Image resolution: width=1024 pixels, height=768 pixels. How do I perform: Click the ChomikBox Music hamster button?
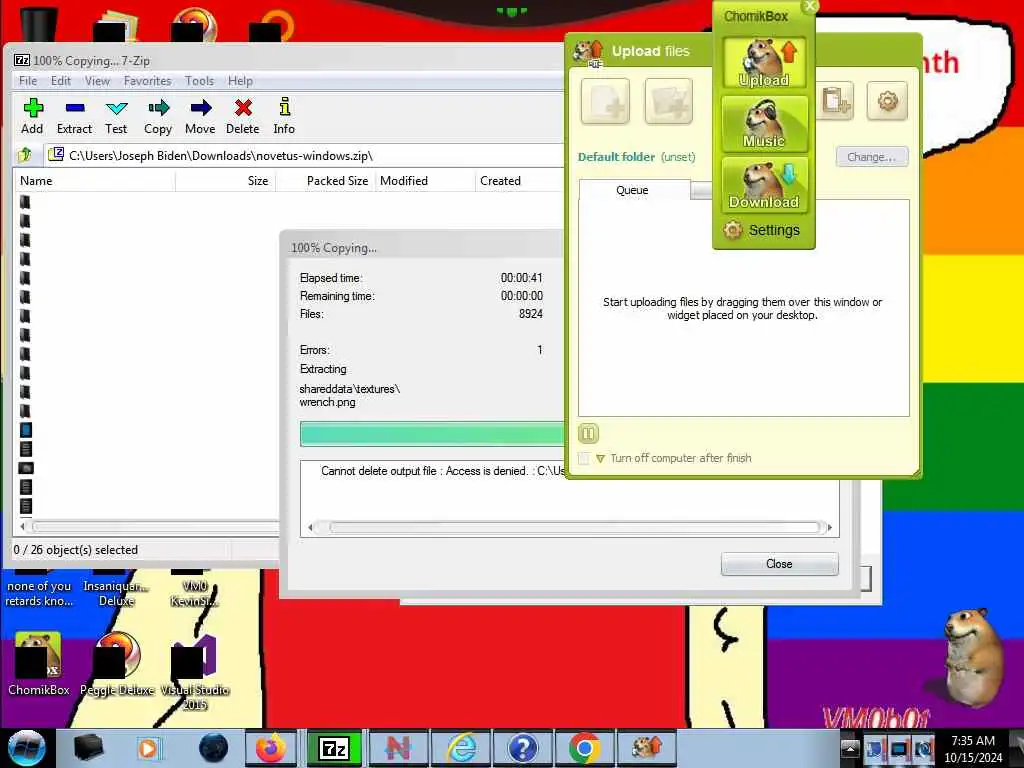(764, 123)
